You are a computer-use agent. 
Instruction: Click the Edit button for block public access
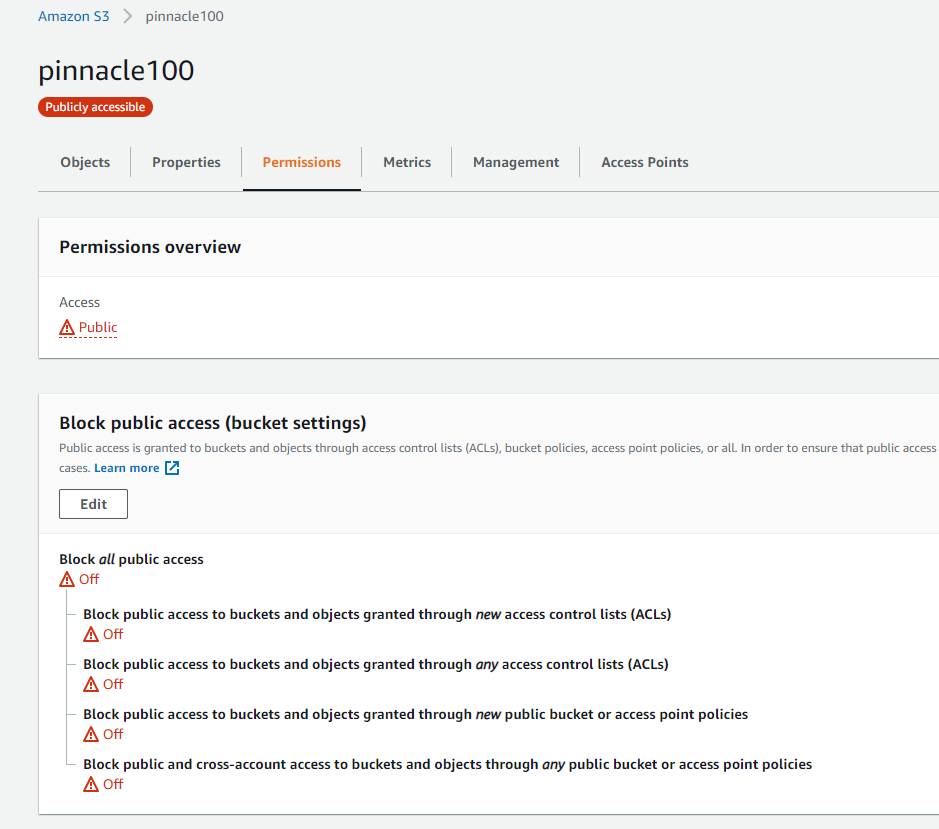93,504
